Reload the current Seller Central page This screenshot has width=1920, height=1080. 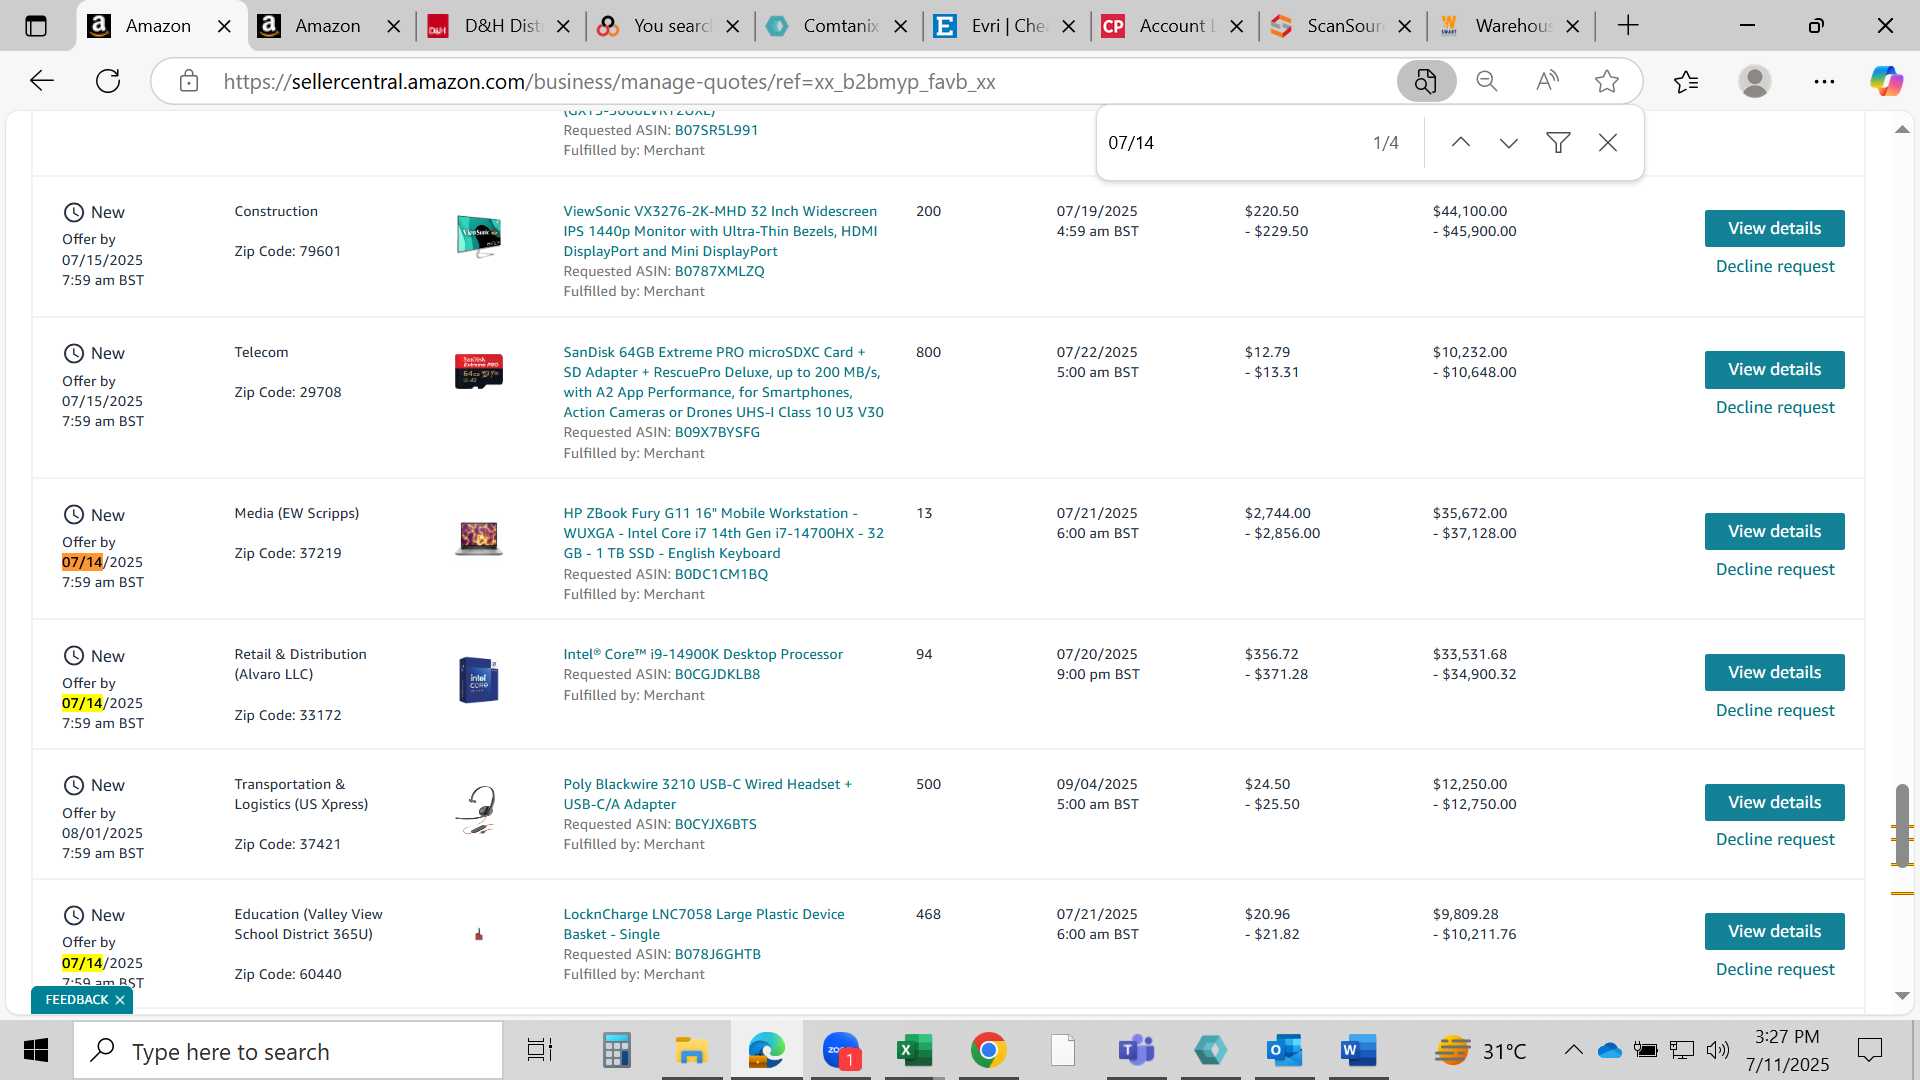108,81
